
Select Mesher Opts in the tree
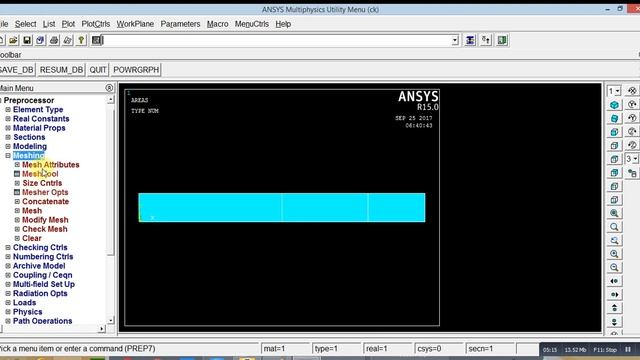(45, 192)
